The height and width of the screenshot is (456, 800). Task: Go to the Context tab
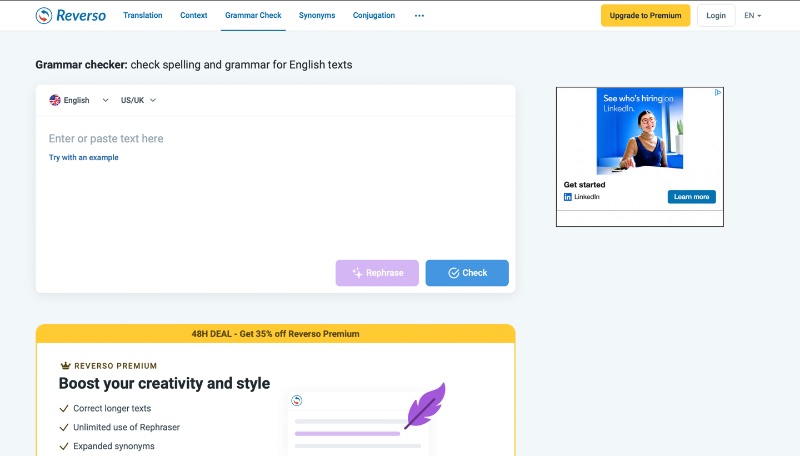tap(193, 15)
